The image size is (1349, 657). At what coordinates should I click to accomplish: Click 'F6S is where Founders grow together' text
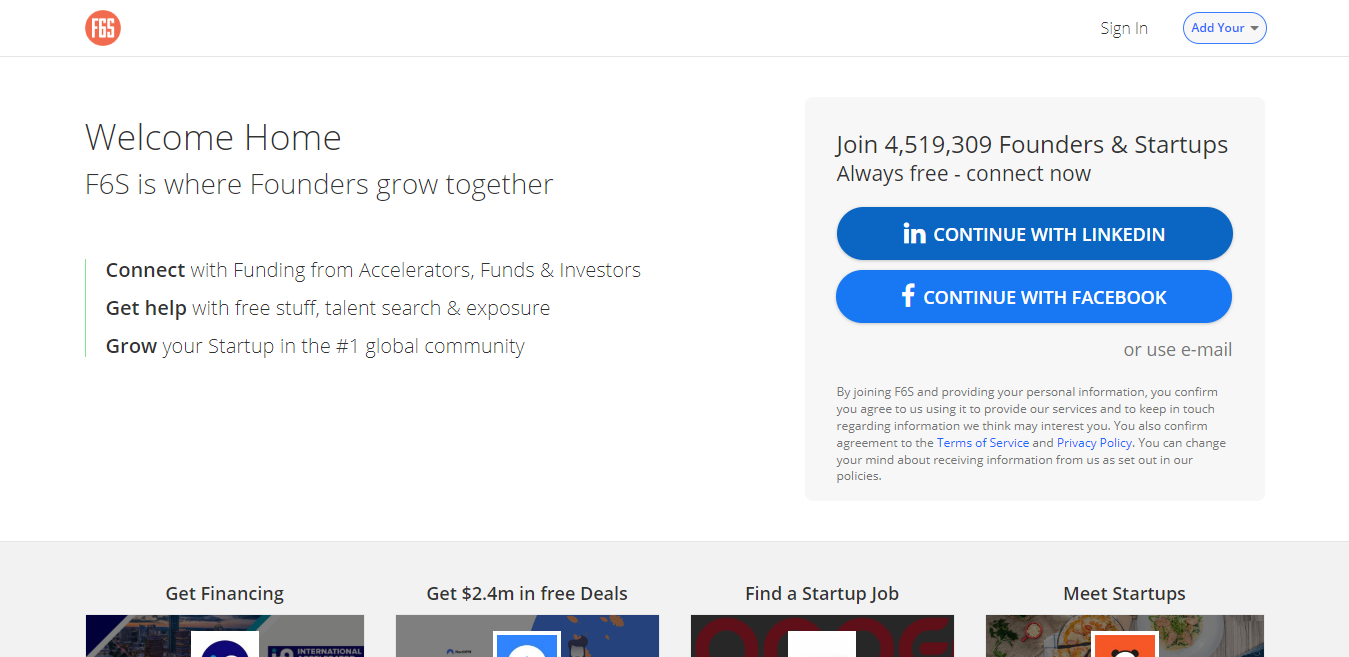(319, 184)
